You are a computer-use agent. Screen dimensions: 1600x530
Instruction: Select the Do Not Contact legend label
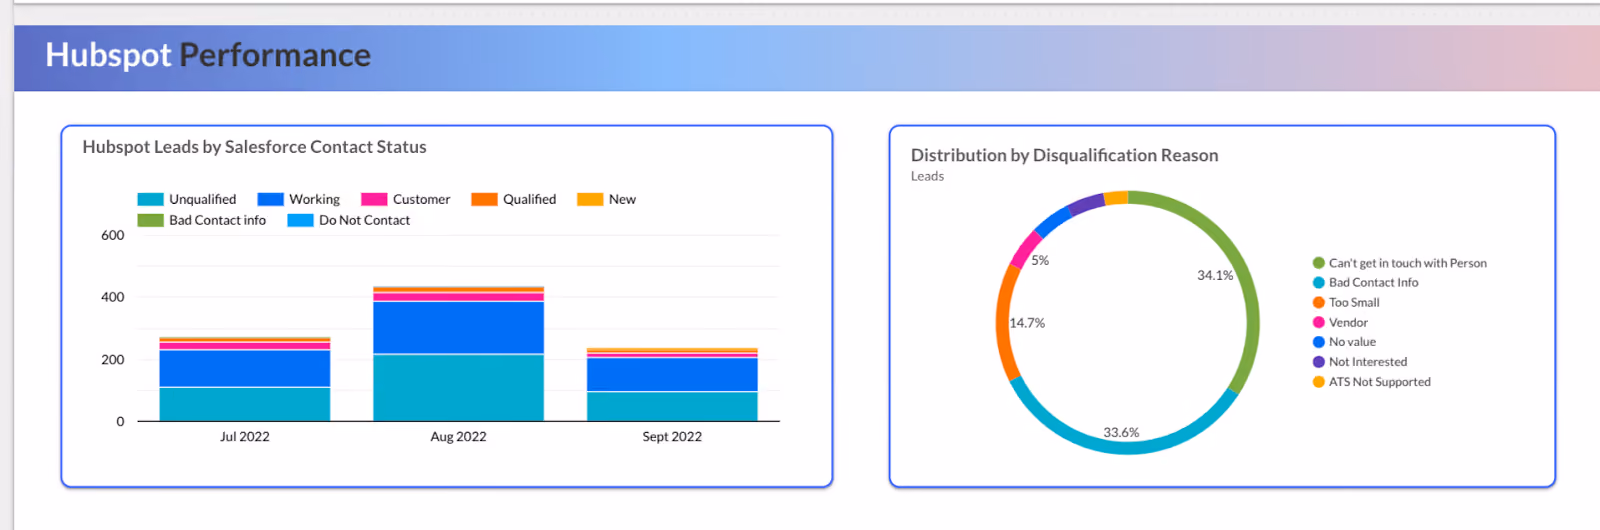pos(364,220)
